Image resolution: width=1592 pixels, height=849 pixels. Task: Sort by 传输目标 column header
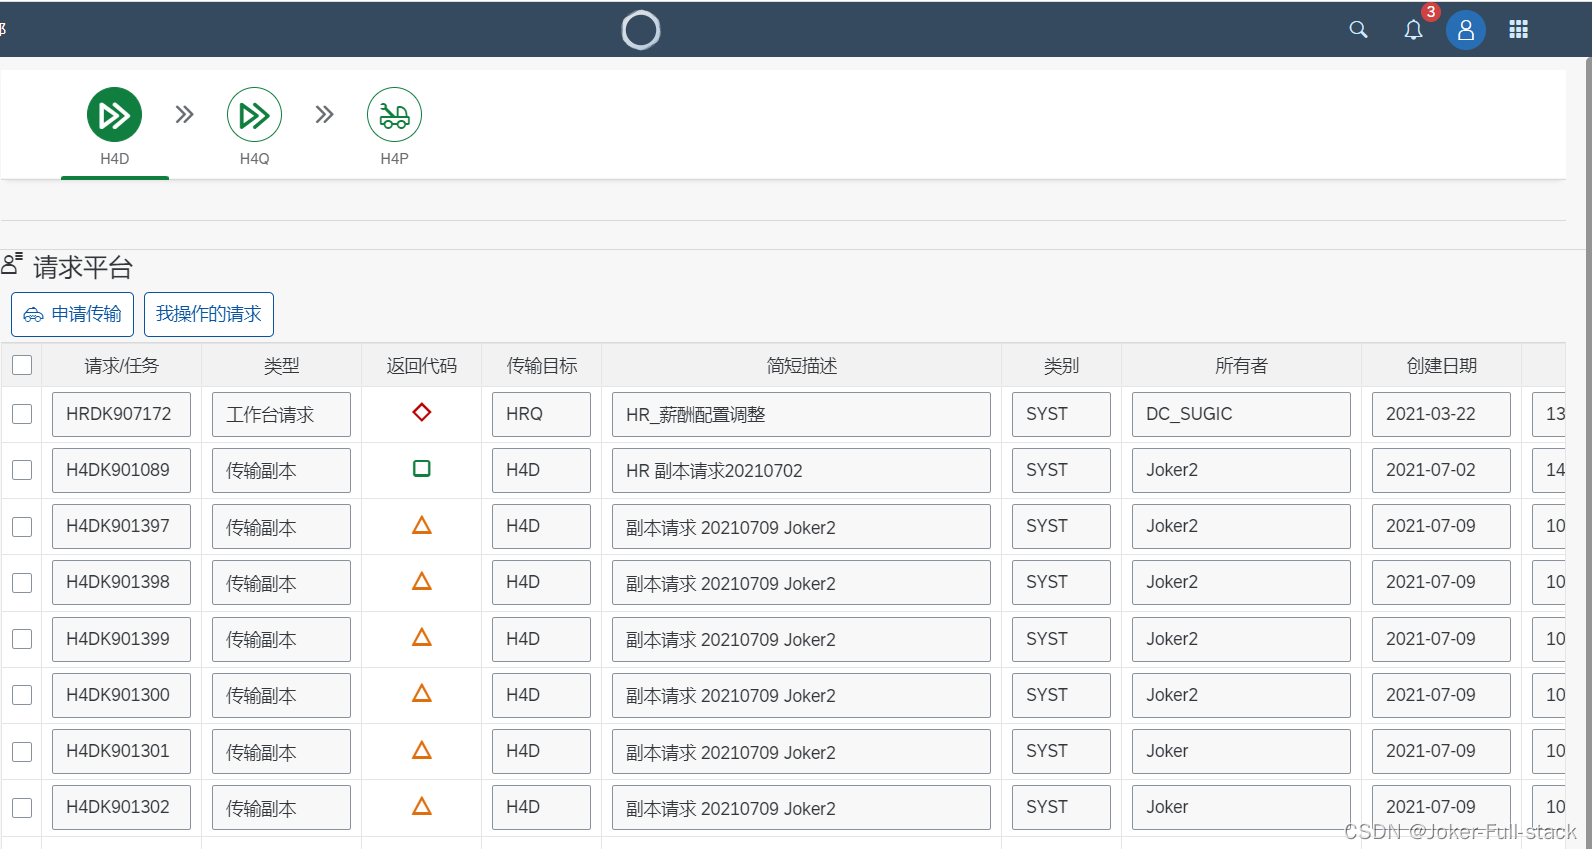pos(542,366)
